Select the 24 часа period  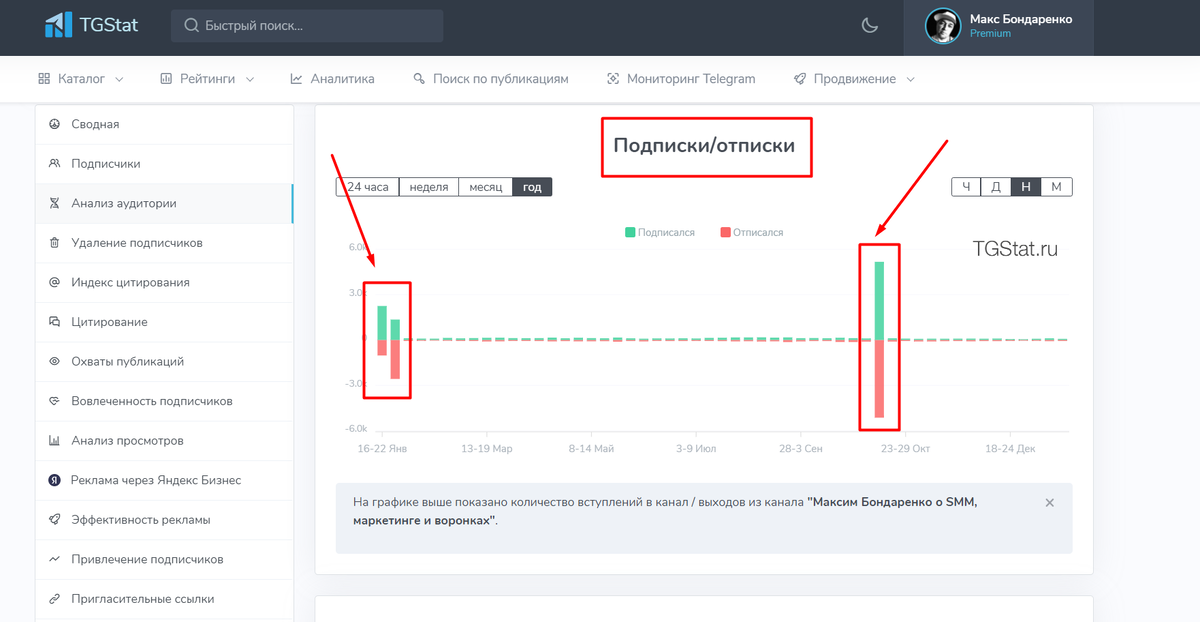[368, 187]
